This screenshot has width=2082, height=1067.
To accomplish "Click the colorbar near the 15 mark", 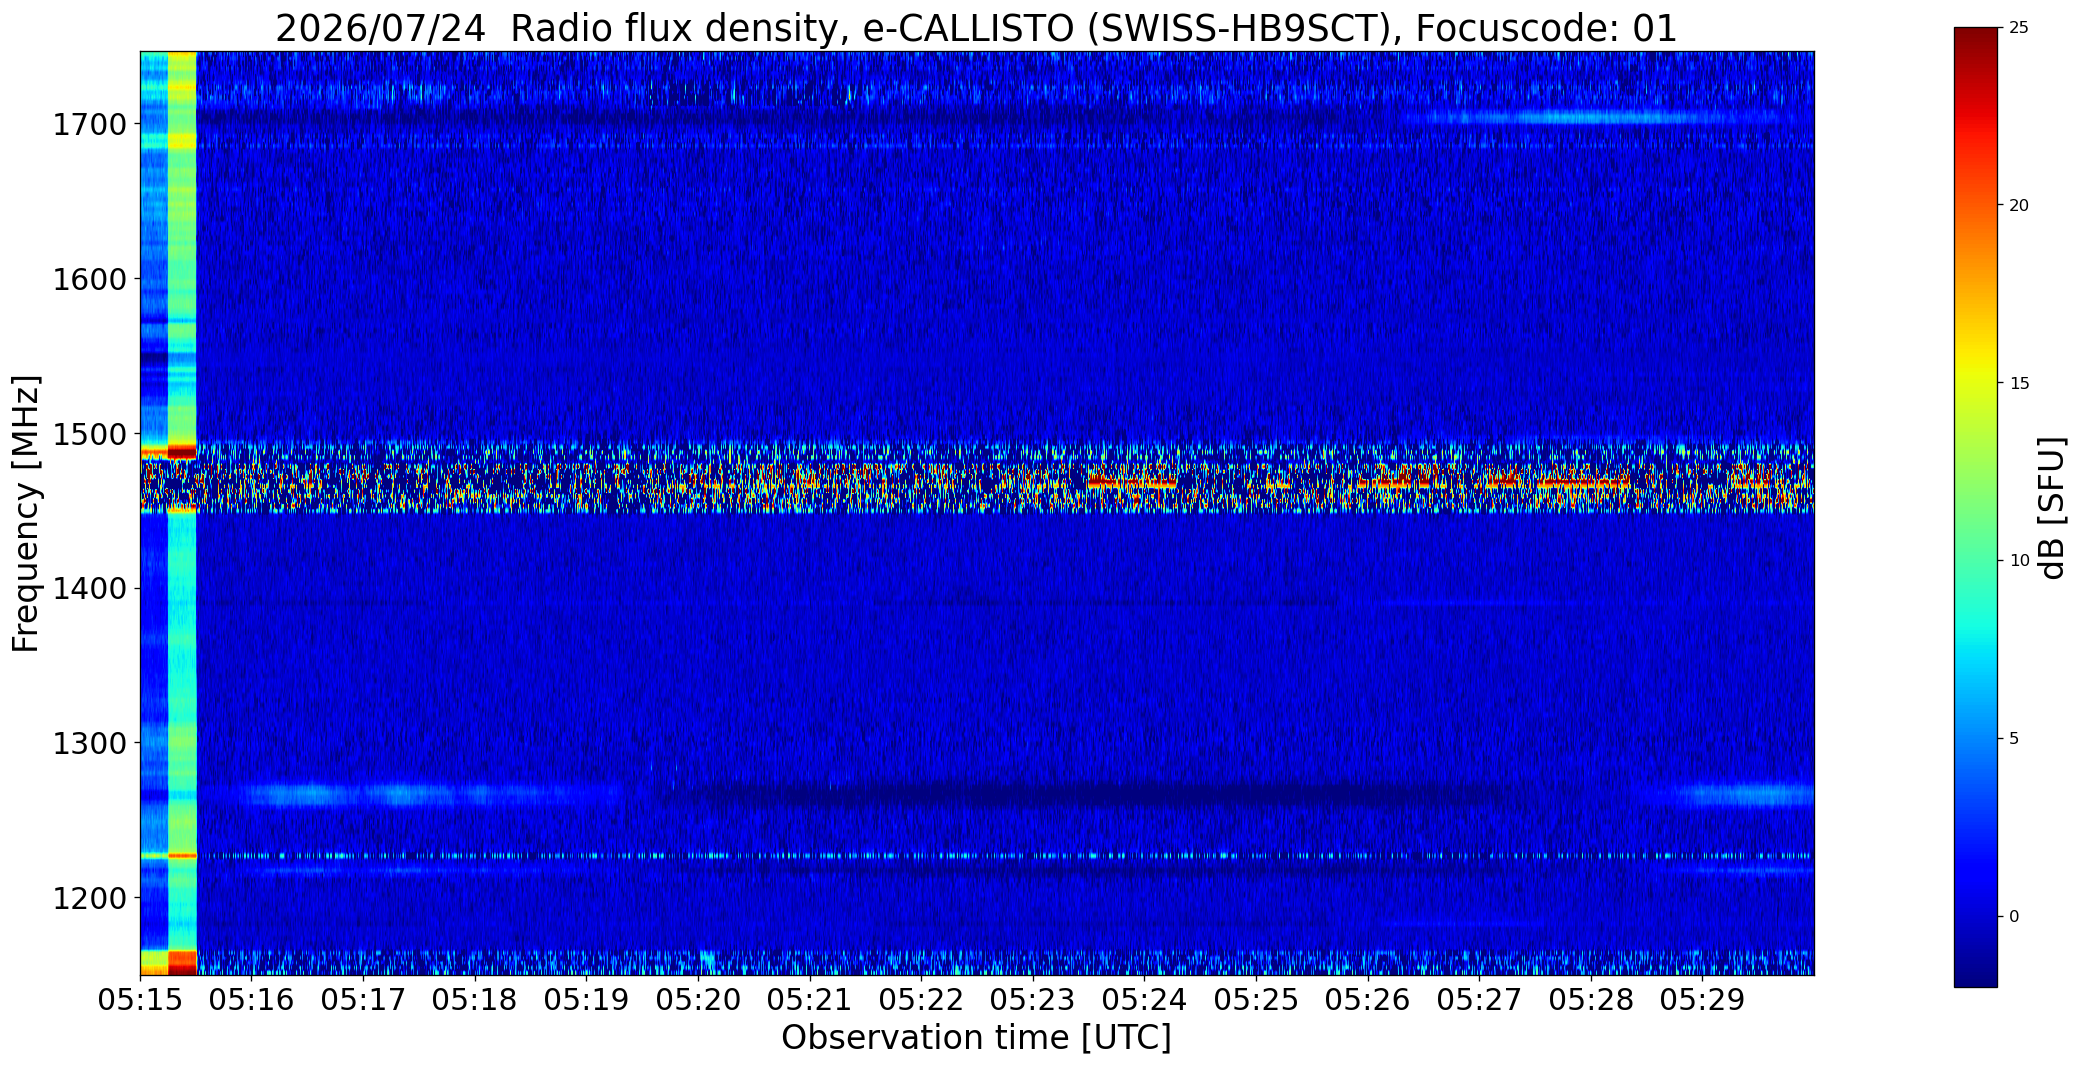I will pos(1975,383).
